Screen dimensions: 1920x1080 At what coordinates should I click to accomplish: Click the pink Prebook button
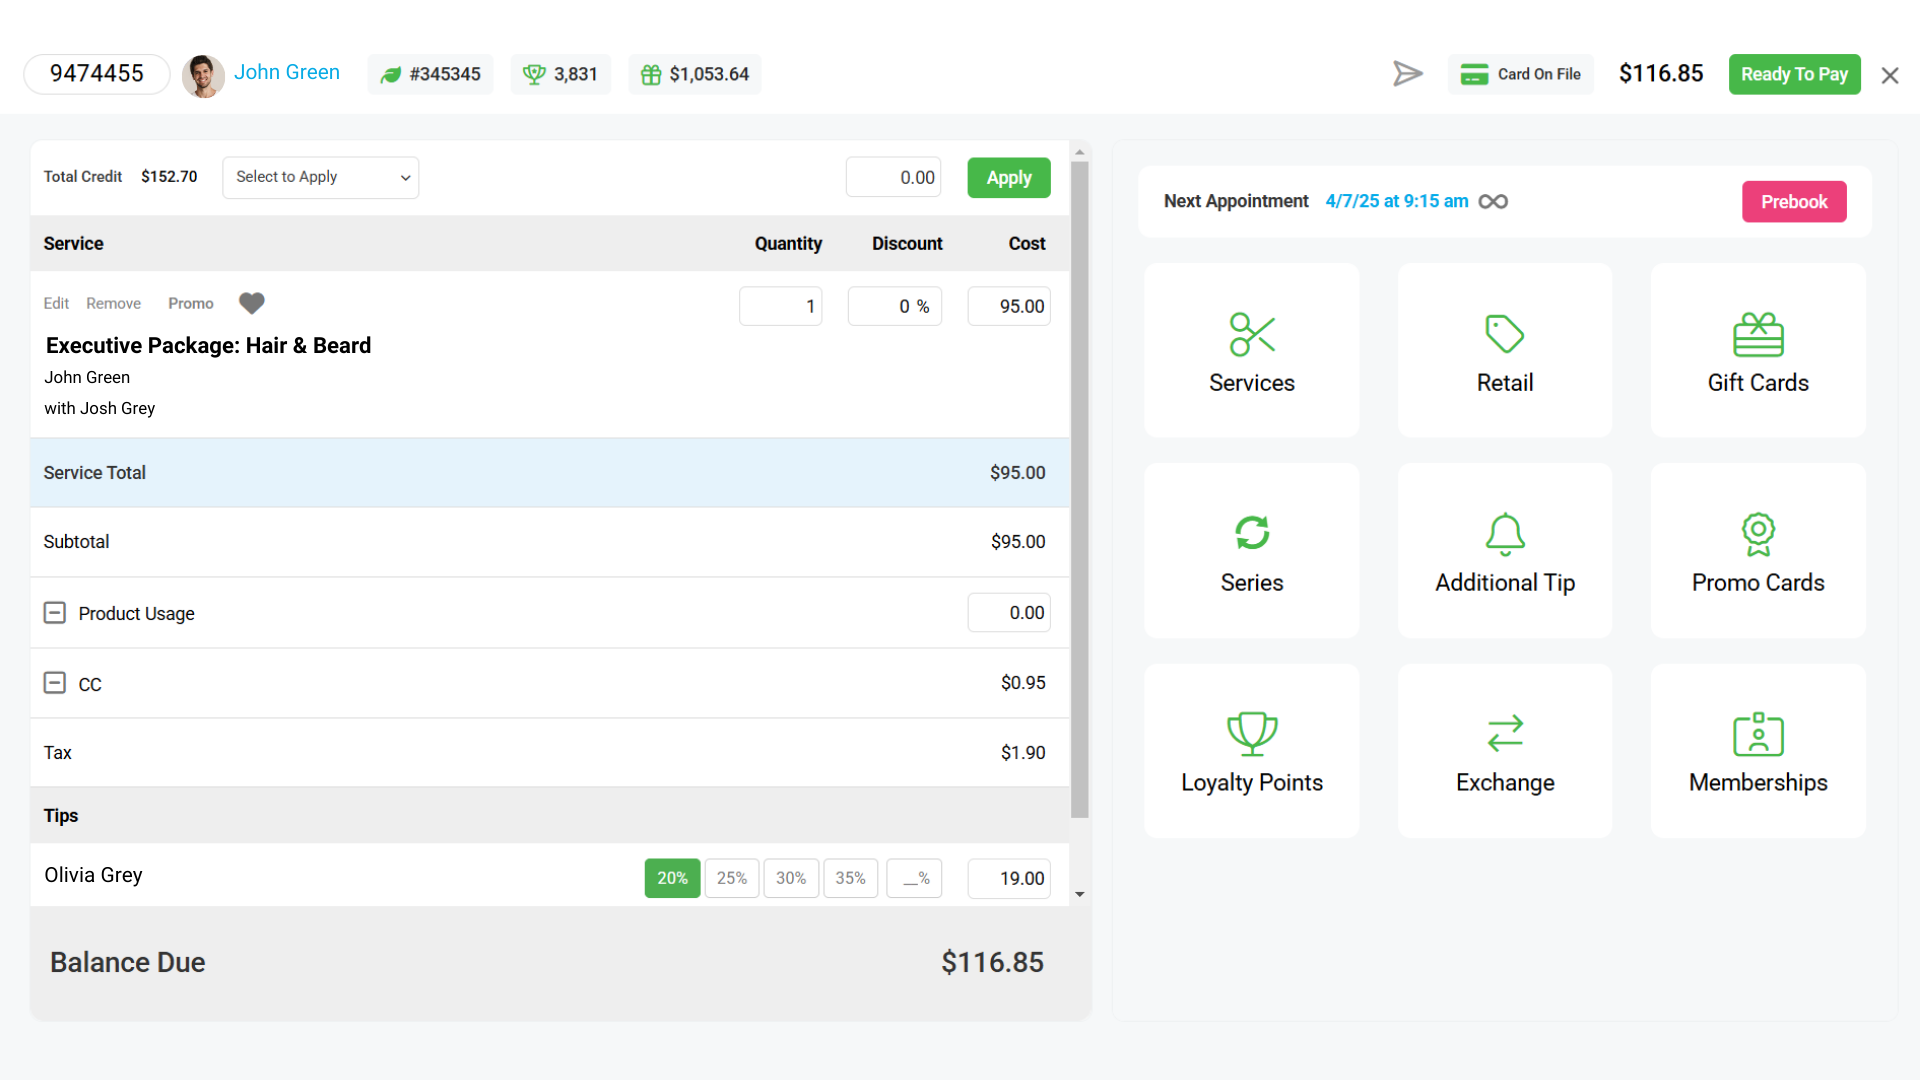click(1793, 202)
